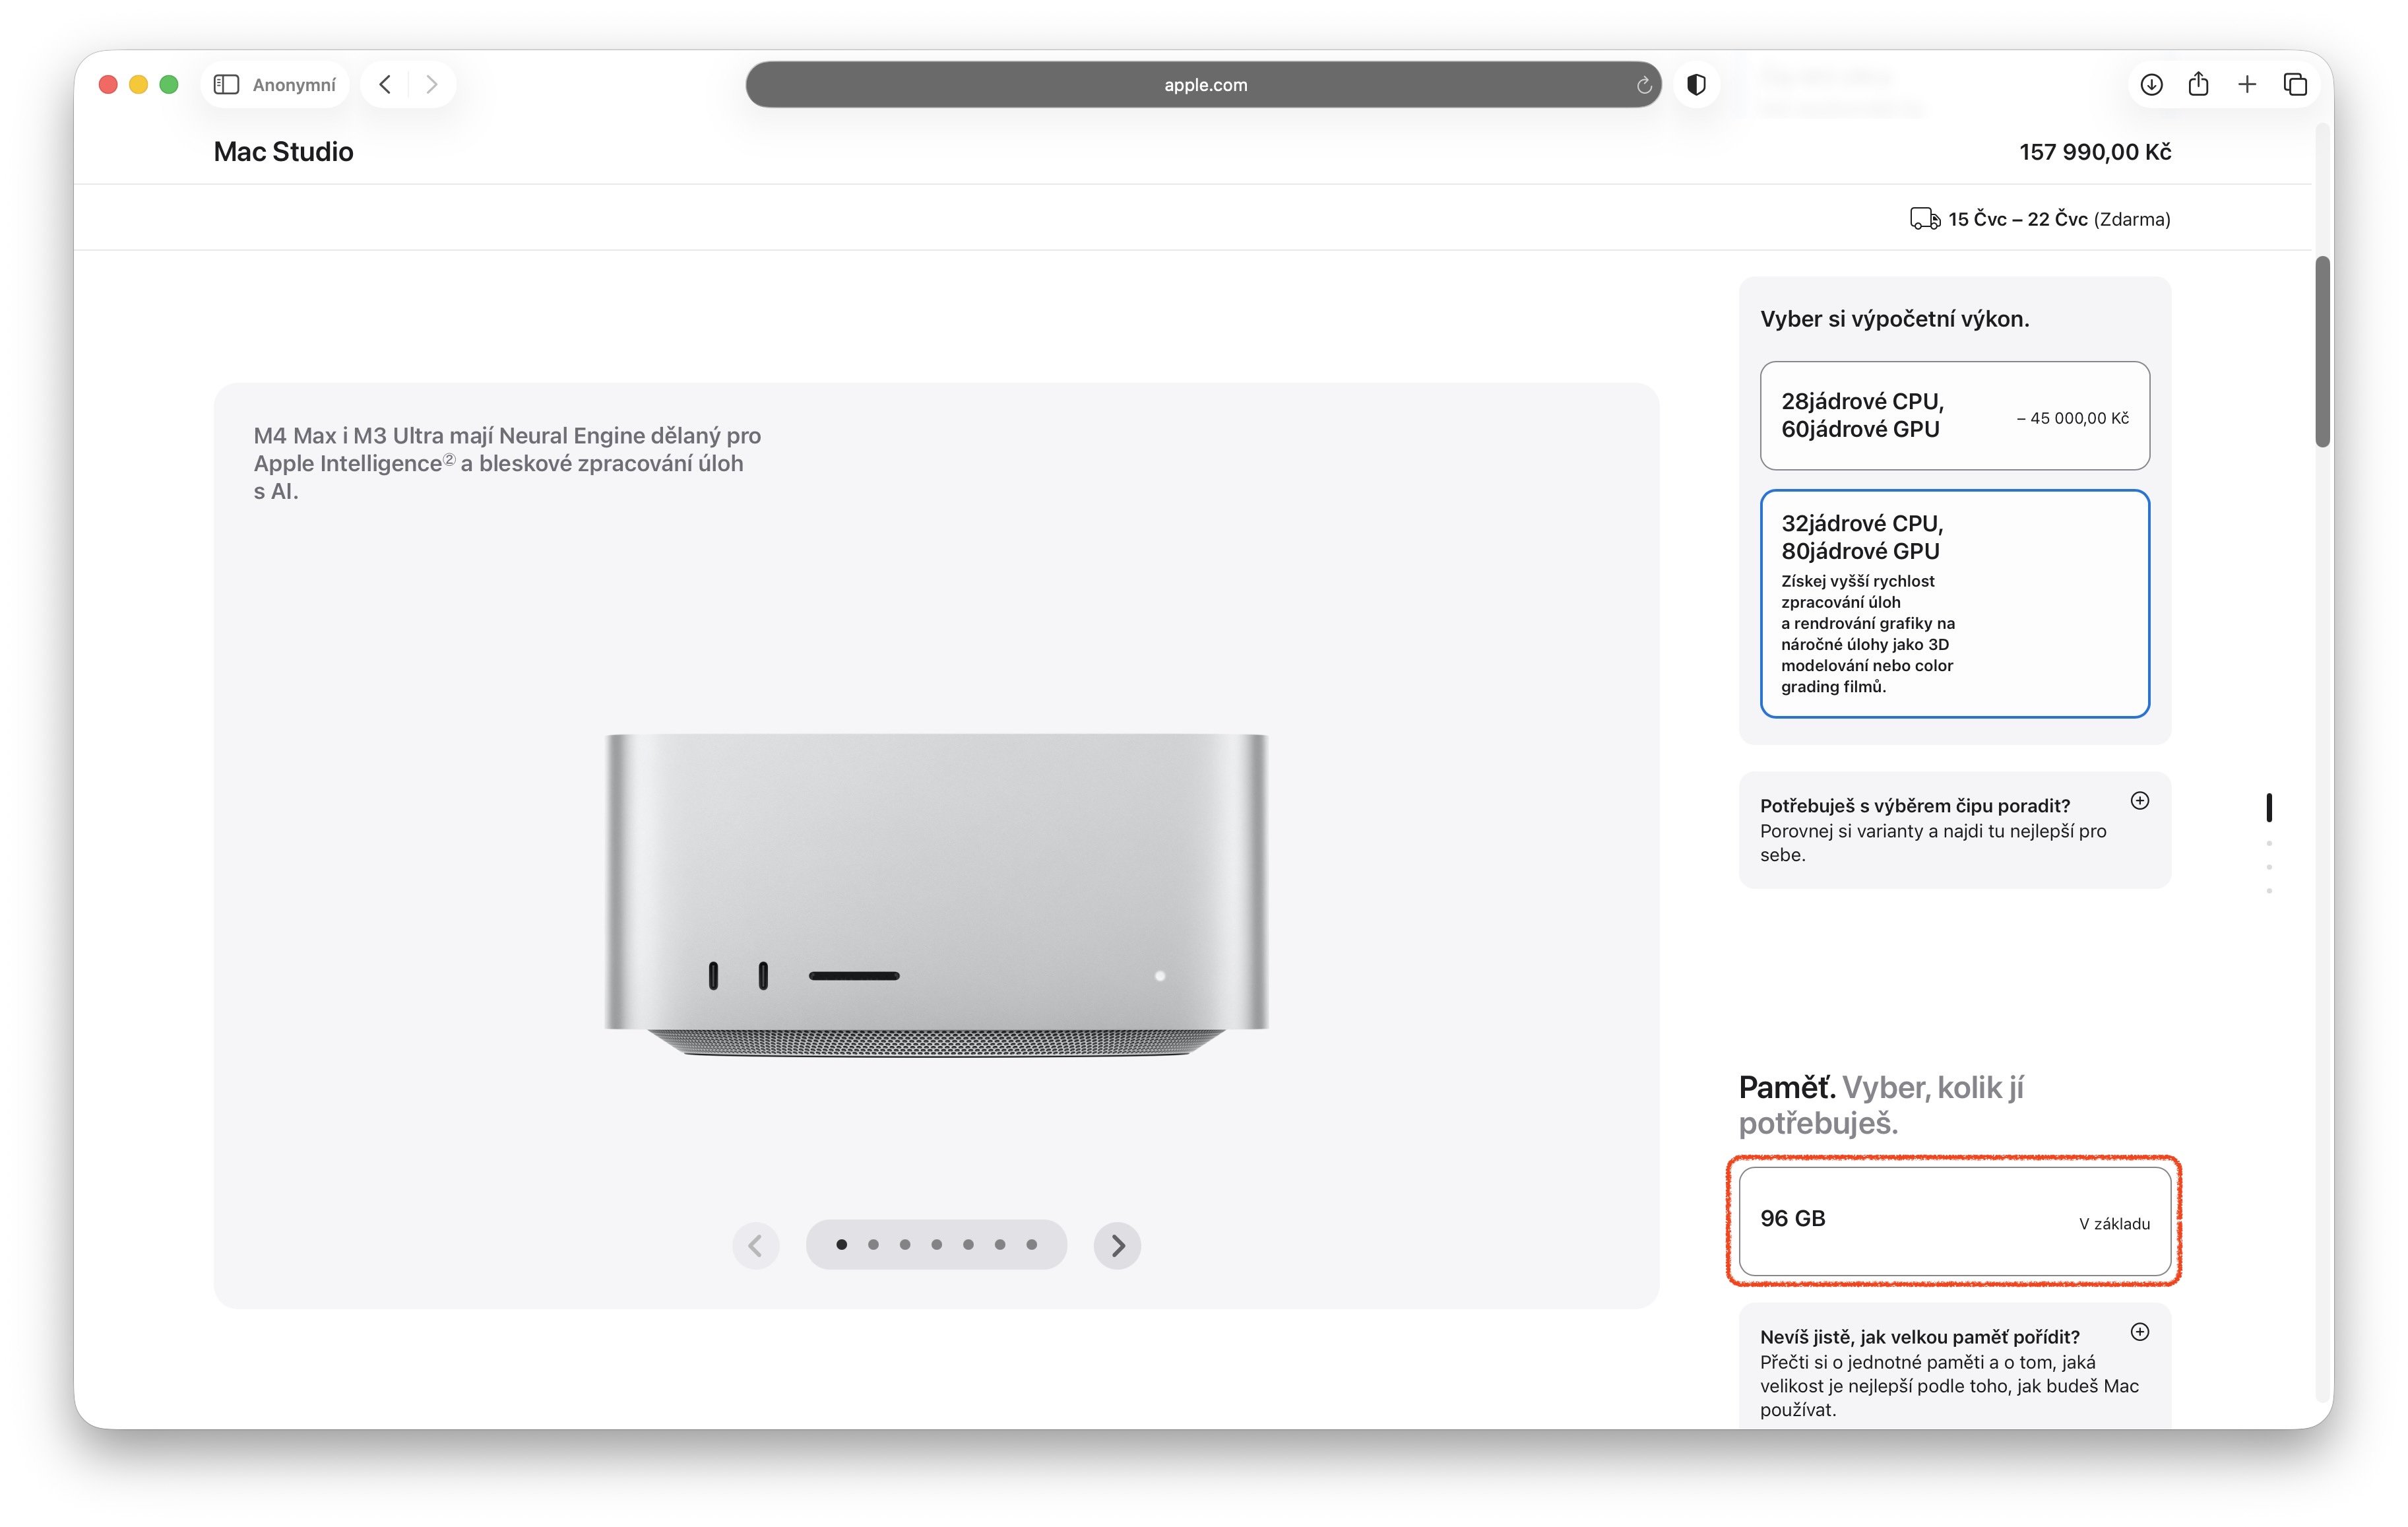This screenshot has height=1527, width=2408.
Task: Advance to the next gallery image
Action: (x=1117, y=1245)
